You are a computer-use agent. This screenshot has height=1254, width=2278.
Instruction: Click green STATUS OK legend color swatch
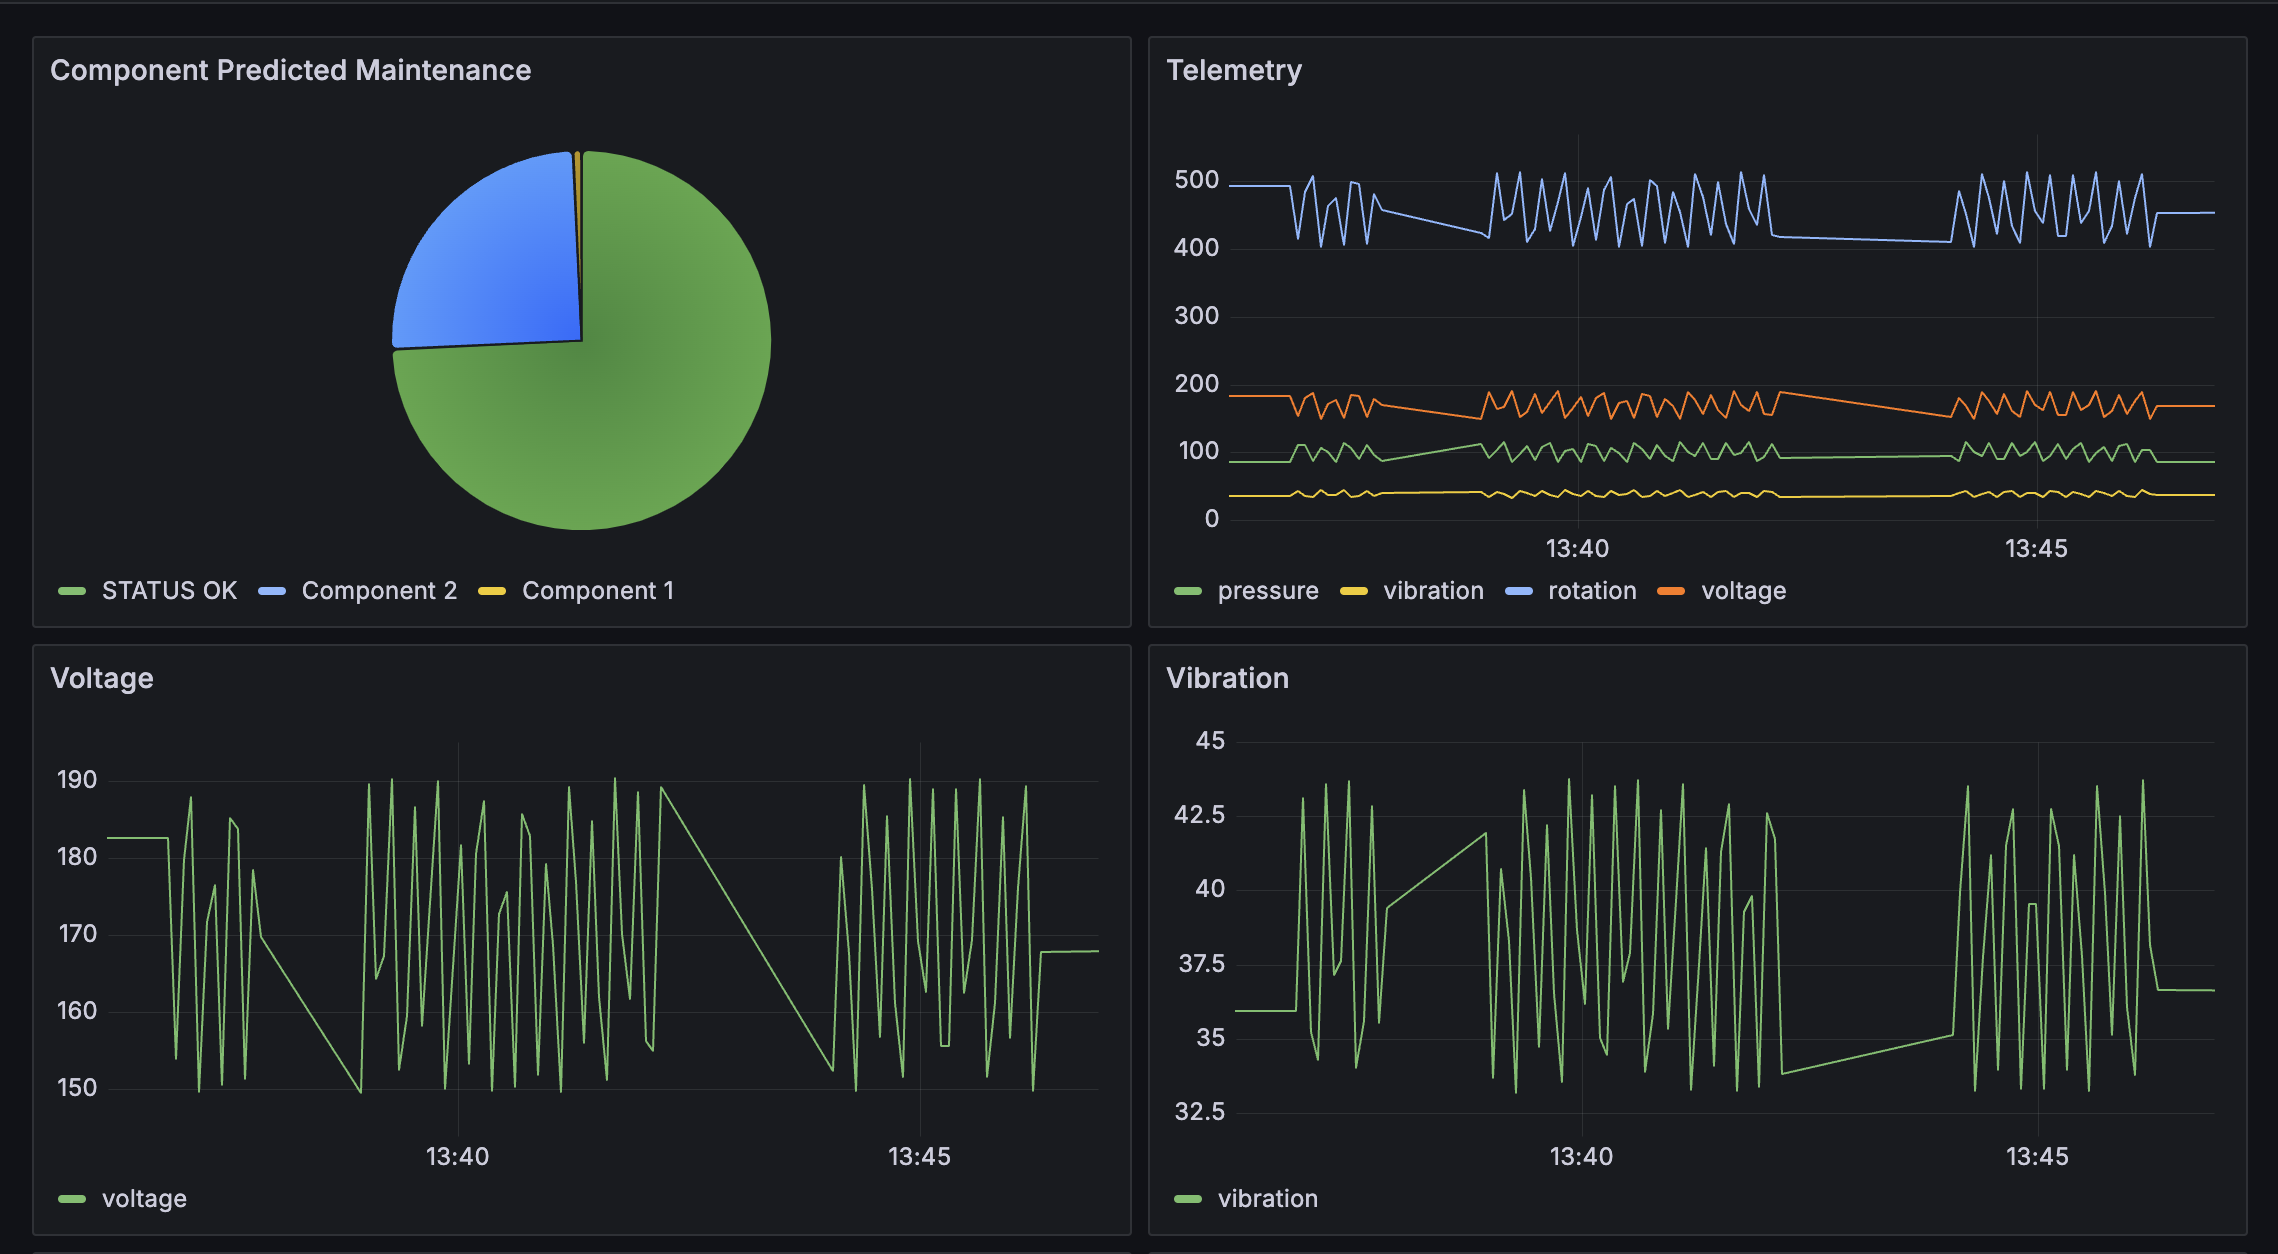coord(72,591)
